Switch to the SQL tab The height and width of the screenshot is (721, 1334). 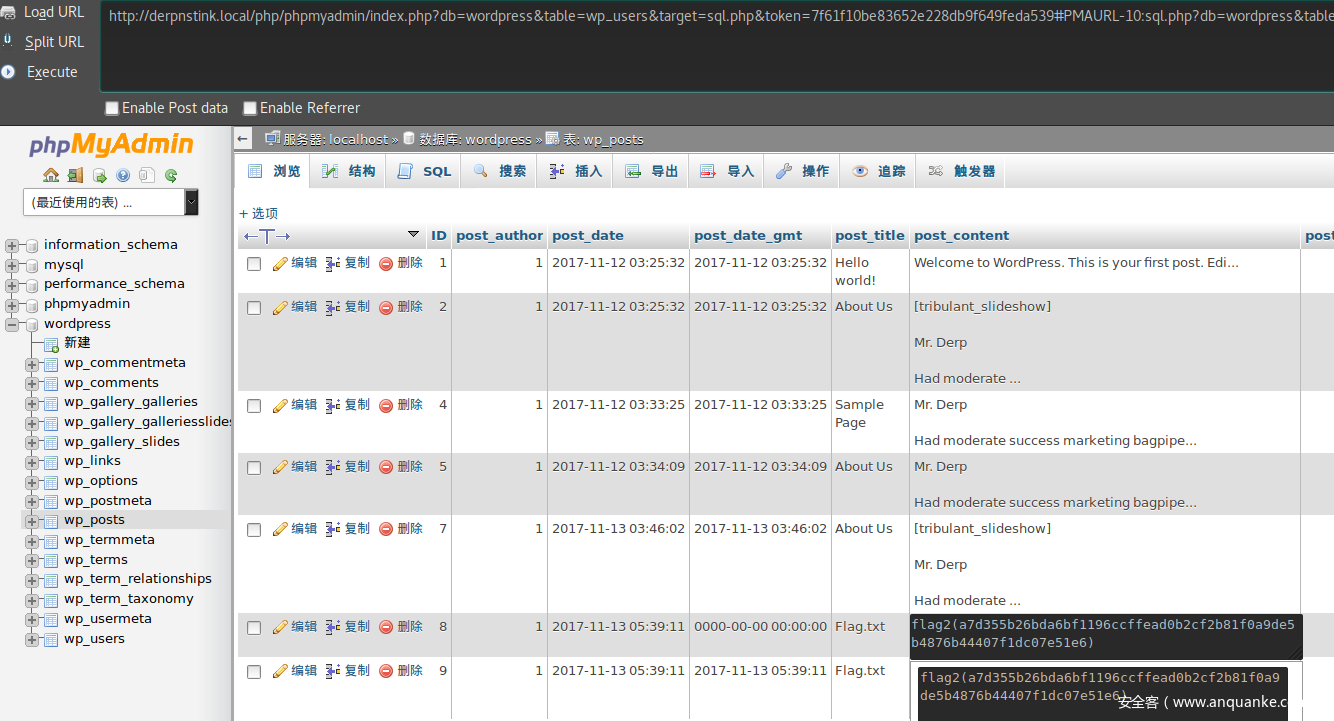pos(425,171)
